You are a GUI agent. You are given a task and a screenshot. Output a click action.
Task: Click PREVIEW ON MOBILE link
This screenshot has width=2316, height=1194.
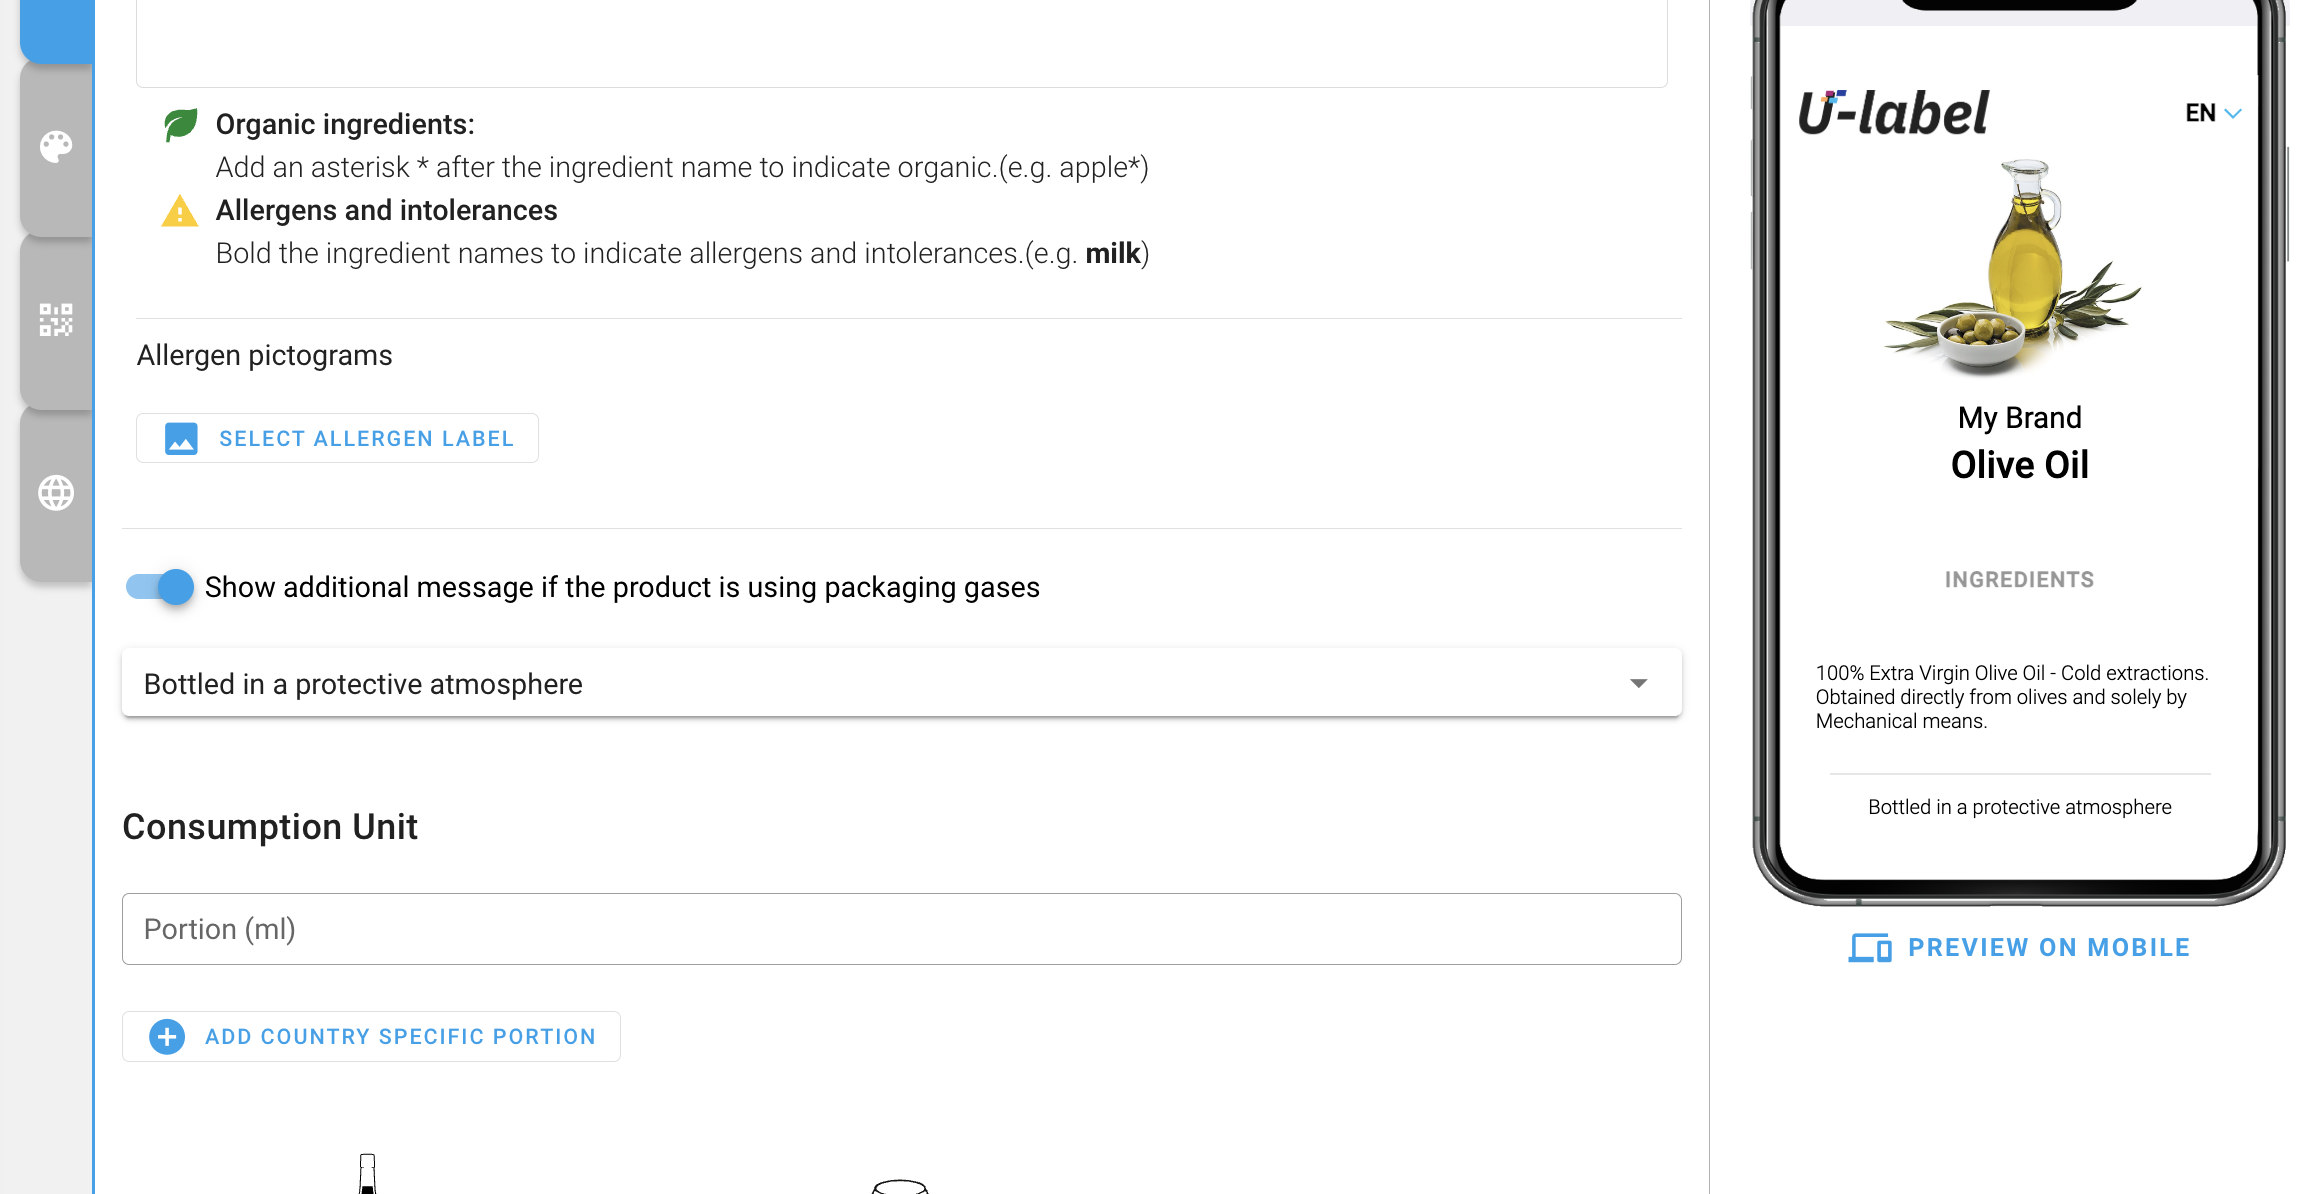pos(2019,947)
